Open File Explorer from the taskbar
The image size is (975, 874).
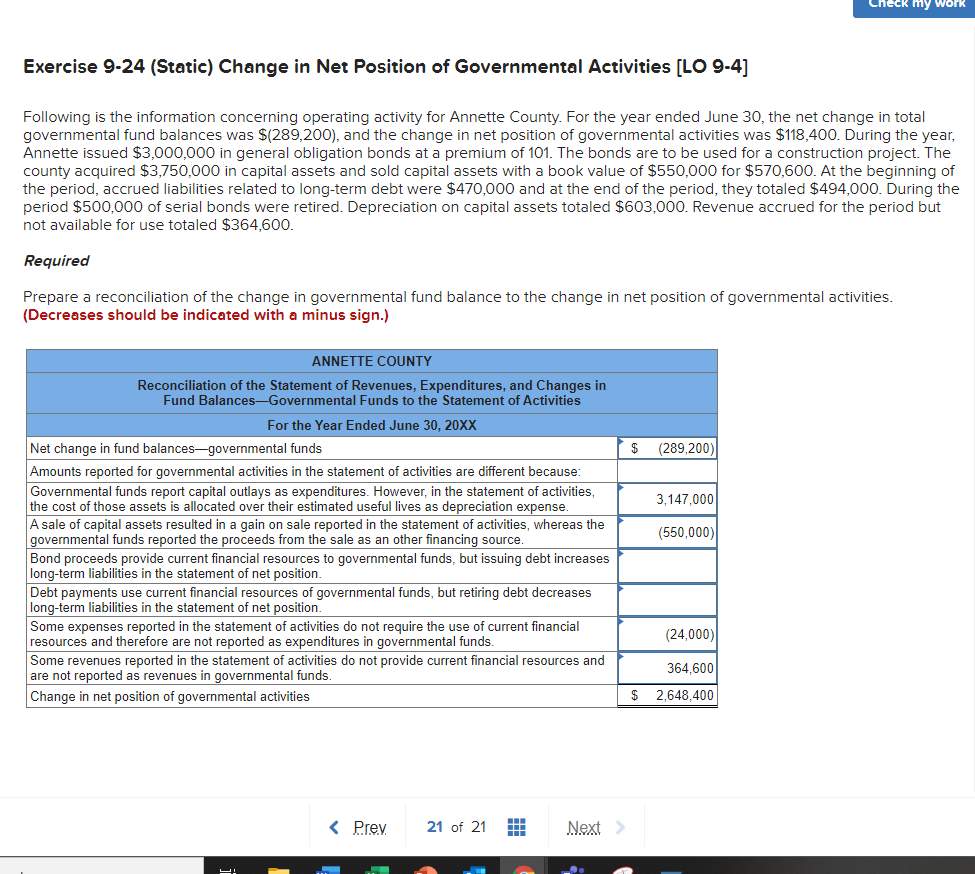(277, 868)
